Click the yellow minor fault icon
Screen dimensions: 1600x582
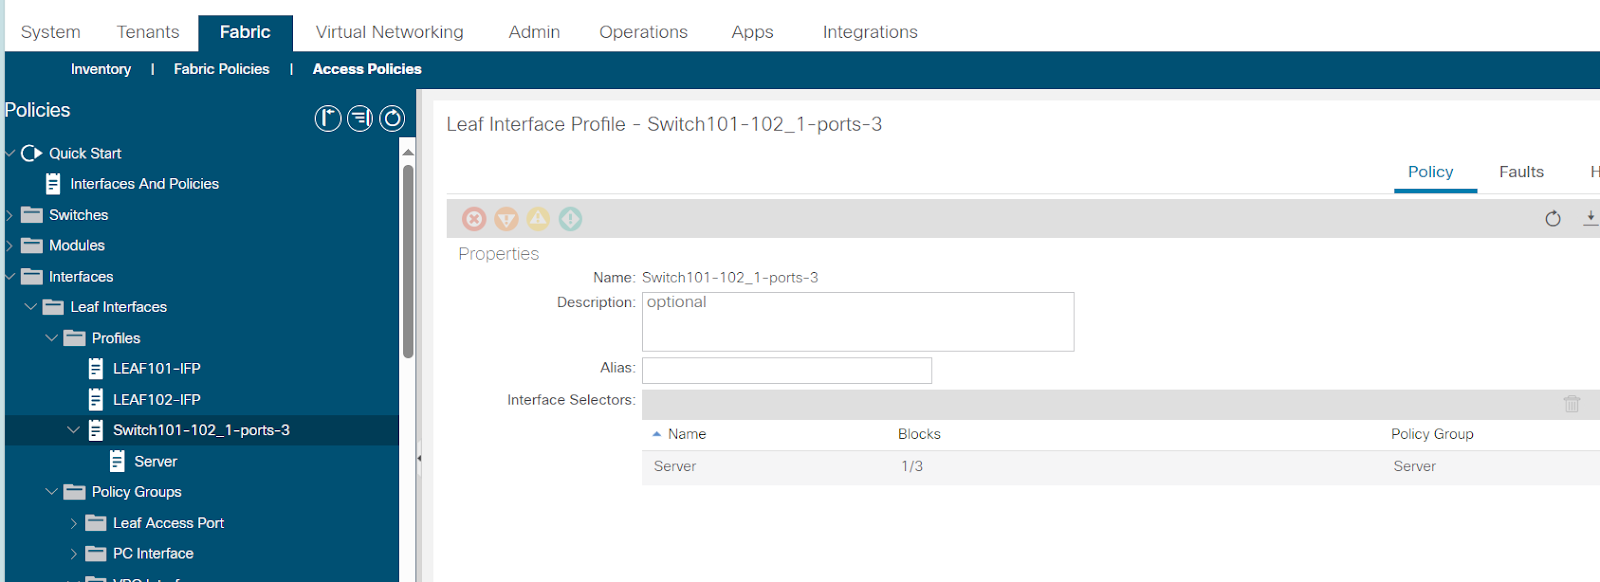pos(539,219)
